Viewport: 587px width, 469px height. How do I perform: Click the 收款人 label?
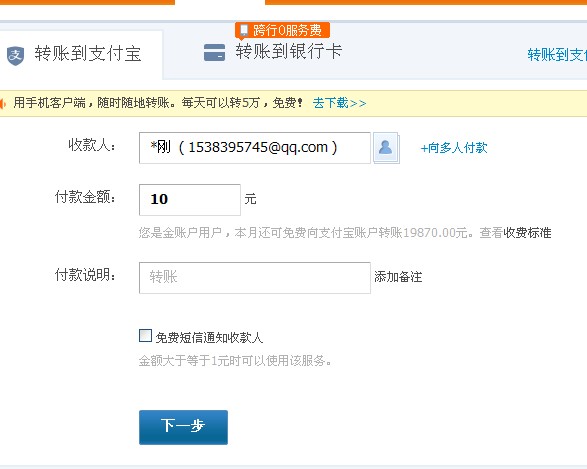tap(92, 145)
